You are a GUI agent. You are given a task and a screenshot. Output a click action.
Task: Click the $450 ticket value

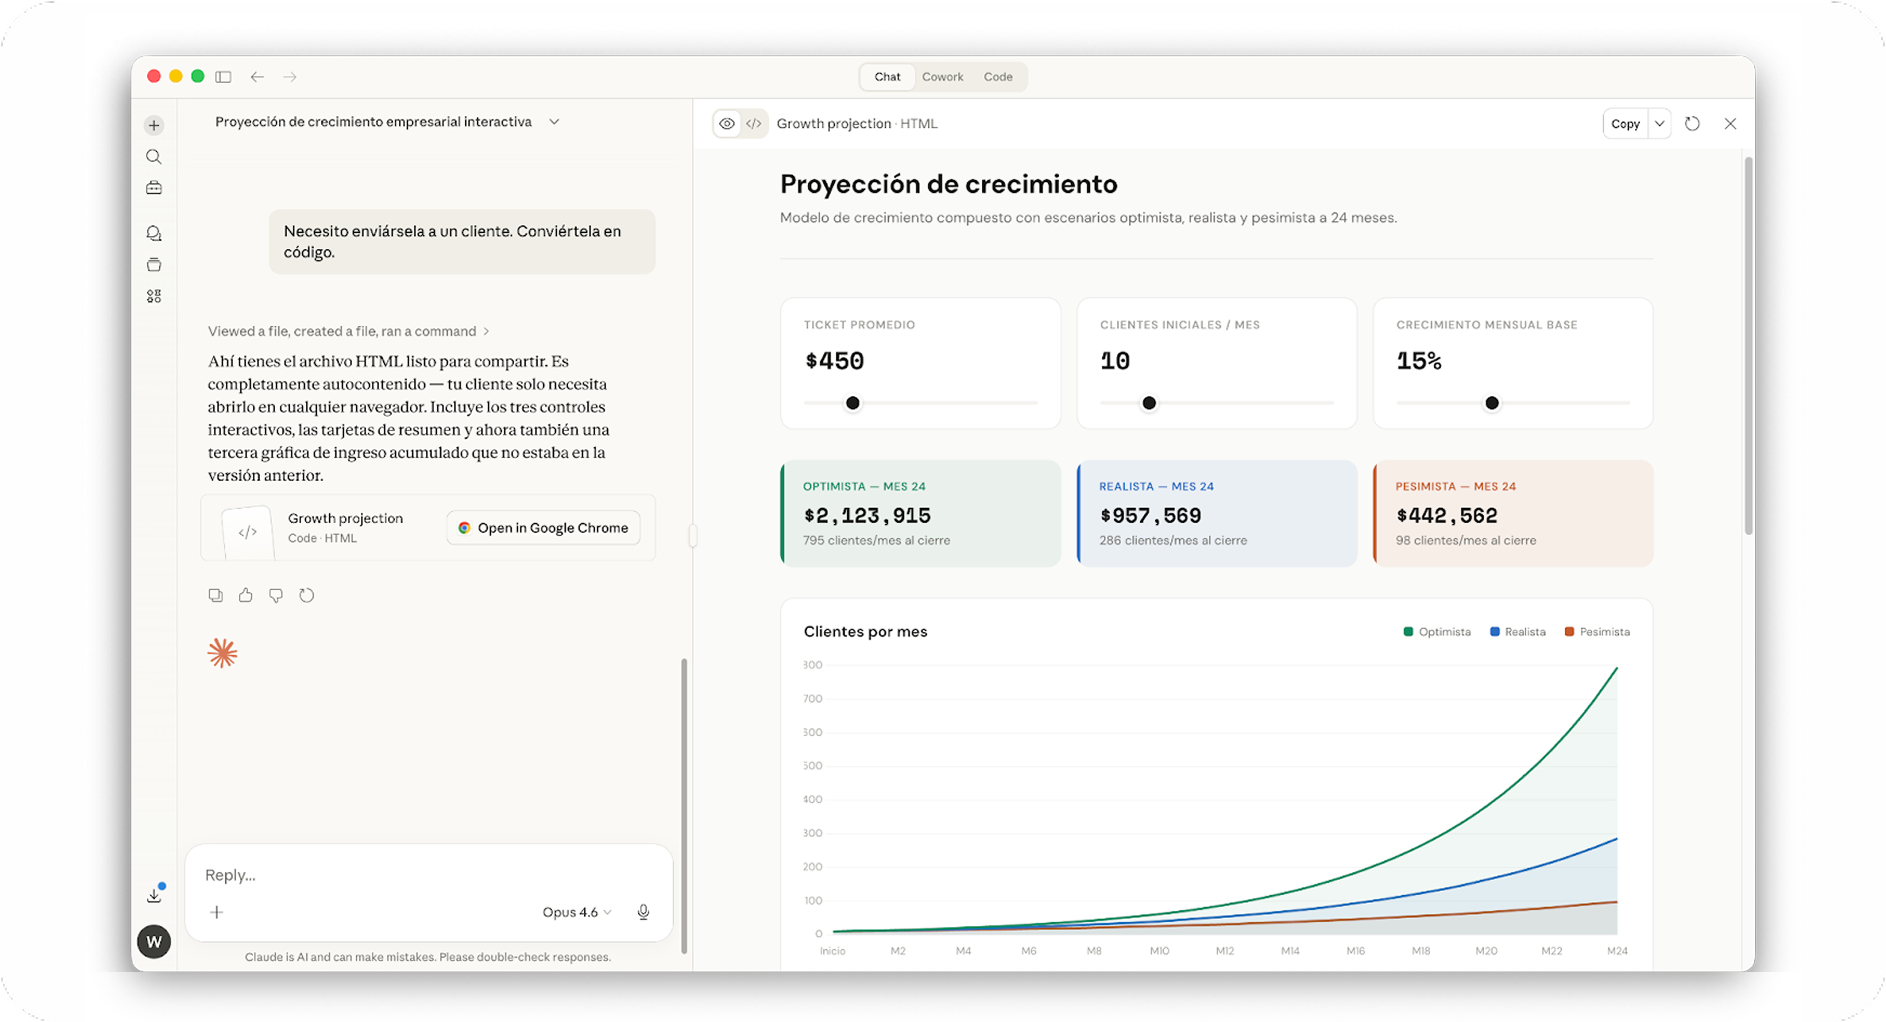click(834, 361)
